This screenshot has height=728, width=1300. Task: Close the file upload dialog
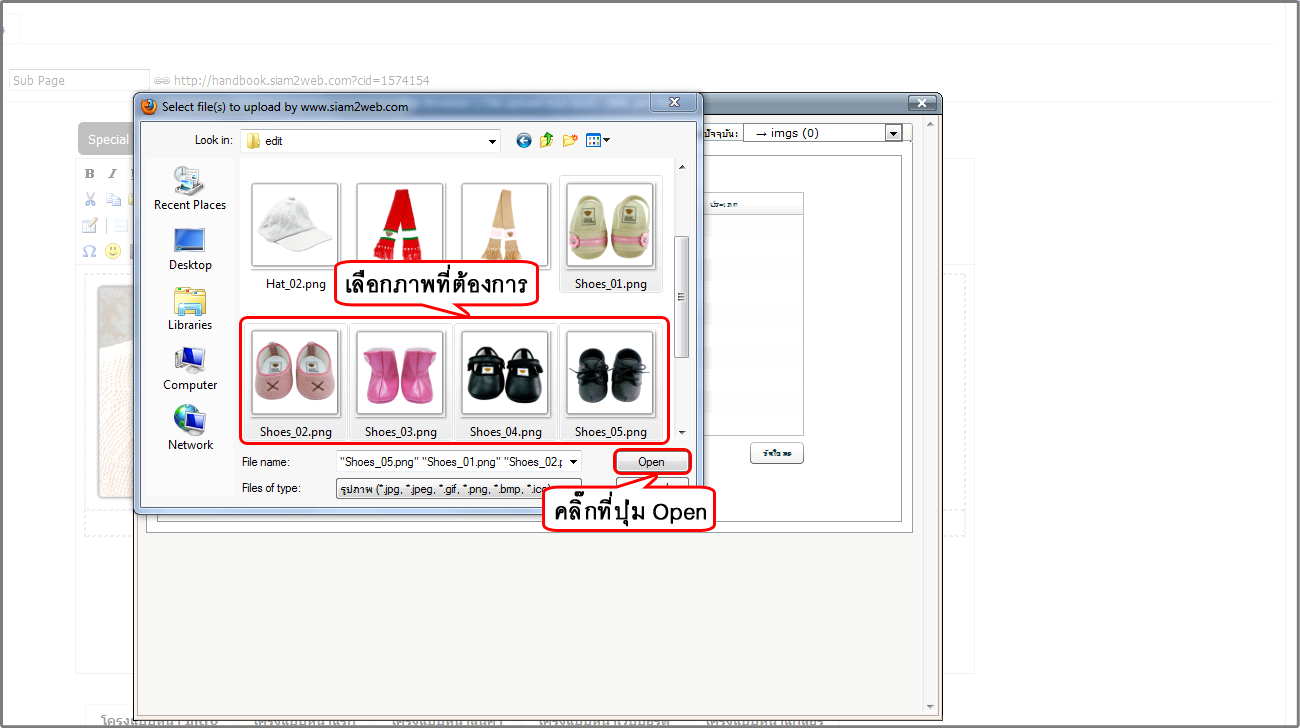click(673, 103)
